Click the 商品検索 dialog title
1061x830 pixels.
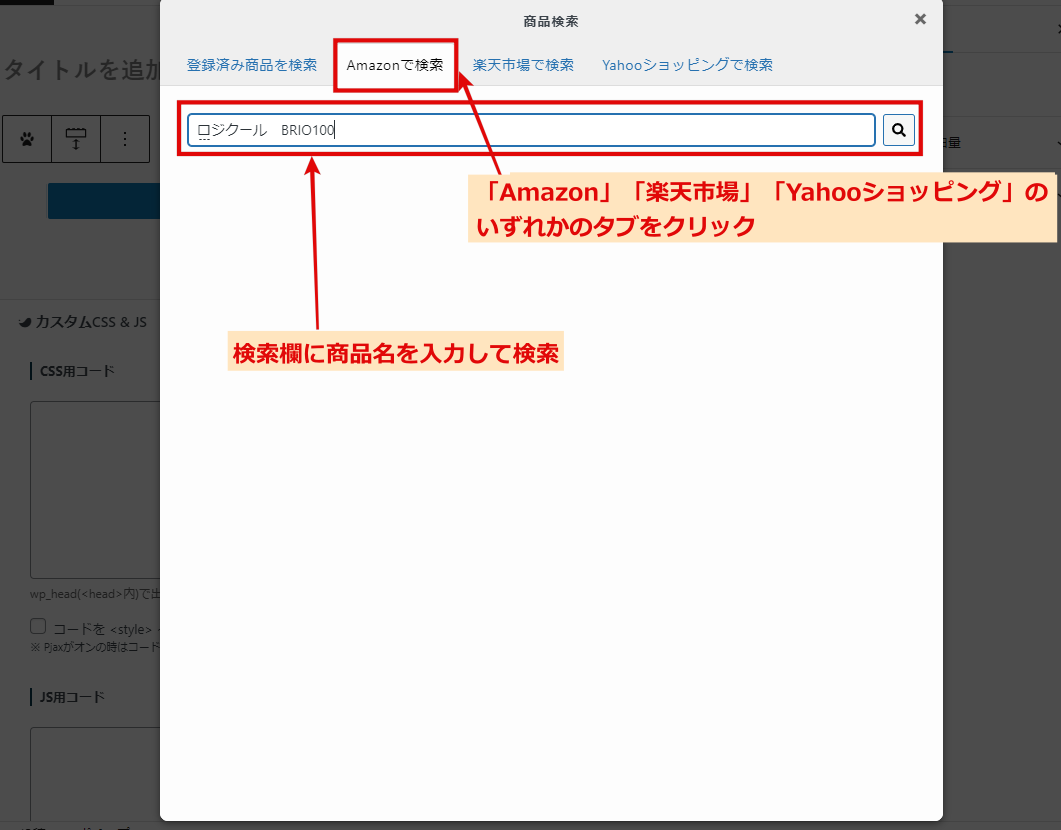point(551,22)
